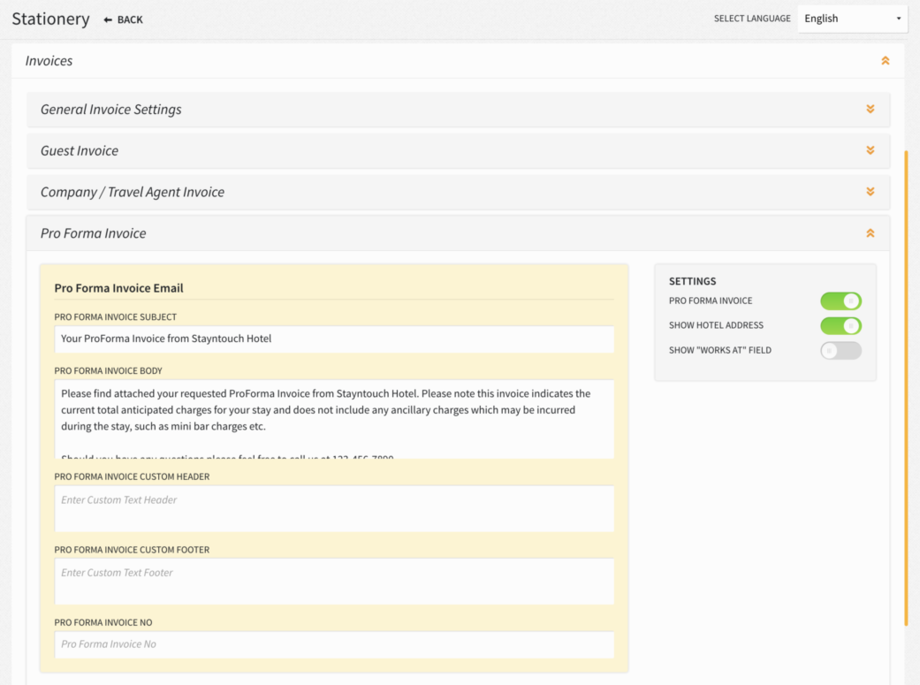Click the PRO FORMA INVOICE CUSTOM FOOTER label

[132, 550]
